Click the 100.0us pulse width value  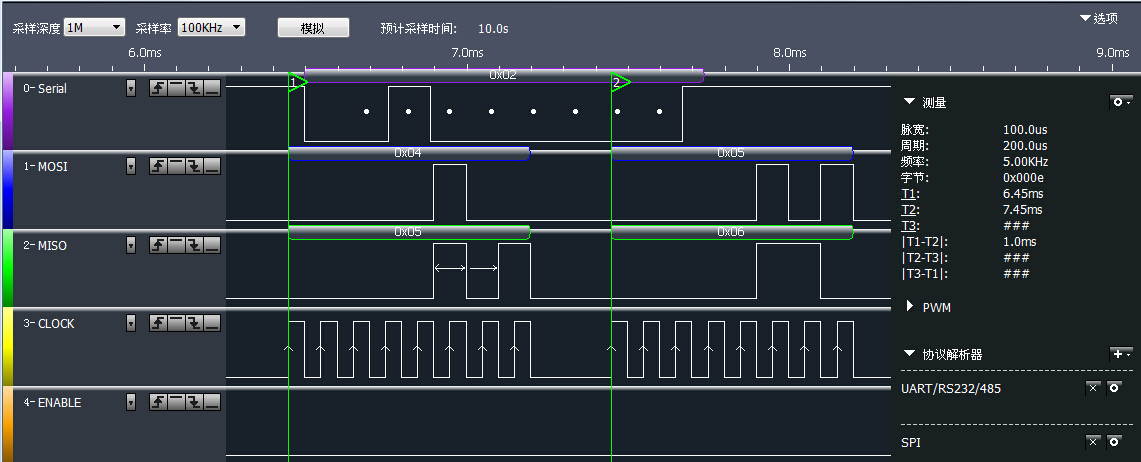(x=1025, y=130)
